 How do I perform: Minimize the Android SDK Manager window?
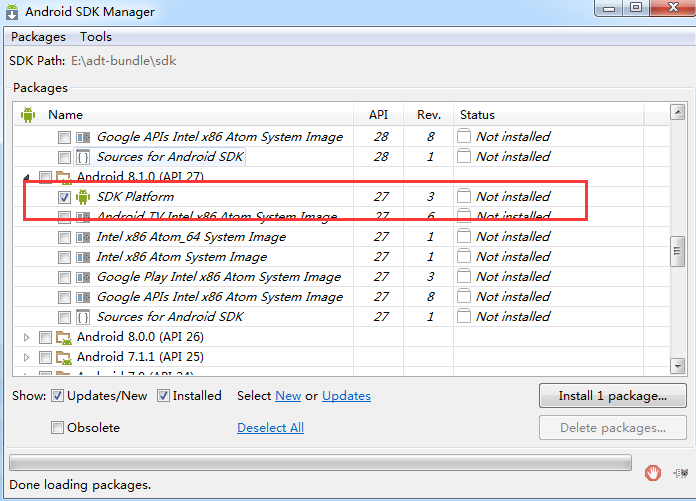point(609,8)
